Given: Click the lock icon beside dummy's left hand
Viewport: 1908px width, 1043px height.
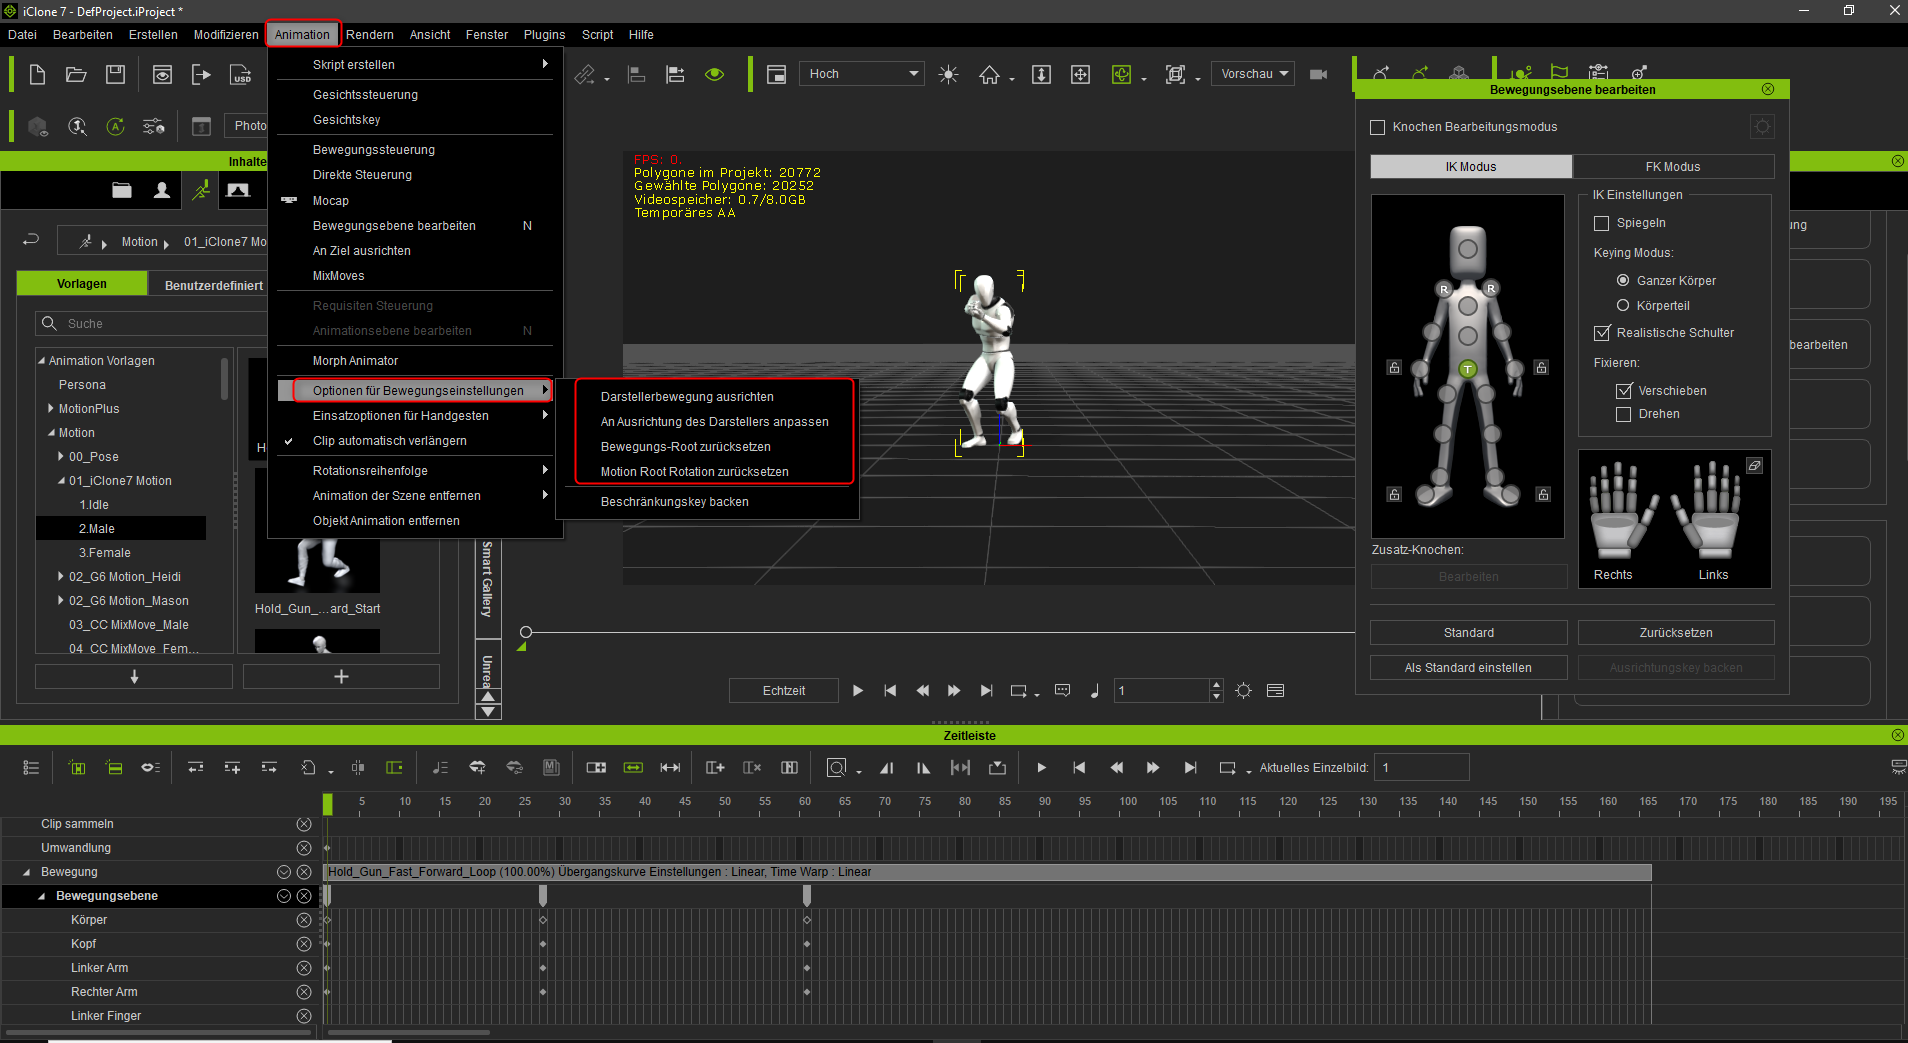Looking at the screenshot, I should [1541, 368].
